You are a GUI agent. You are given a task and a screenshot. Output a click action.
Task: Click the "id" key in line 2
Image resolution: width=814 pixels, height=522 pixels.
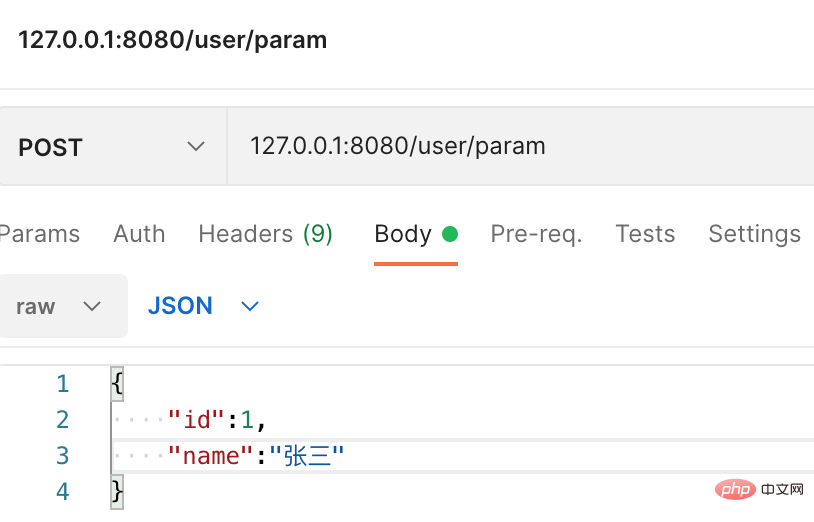(196, 420)
